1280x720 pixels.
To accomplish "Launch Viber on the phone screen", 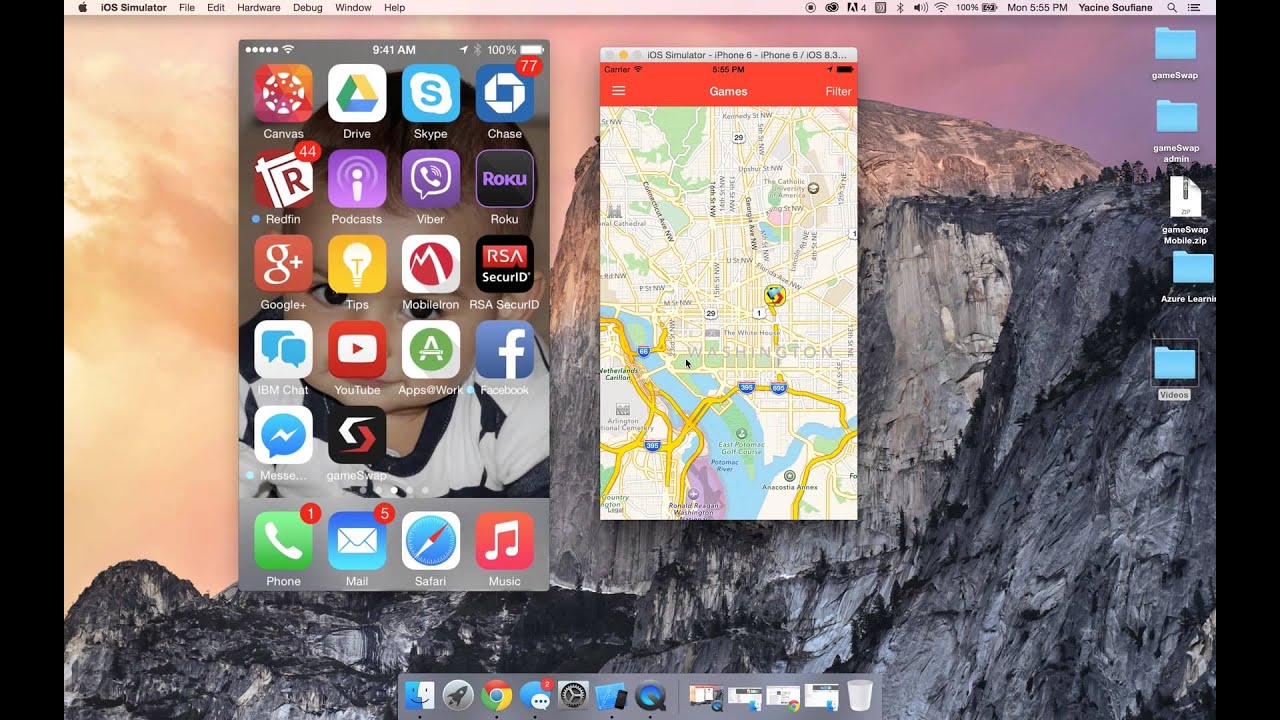I will [x=431, y=179].
